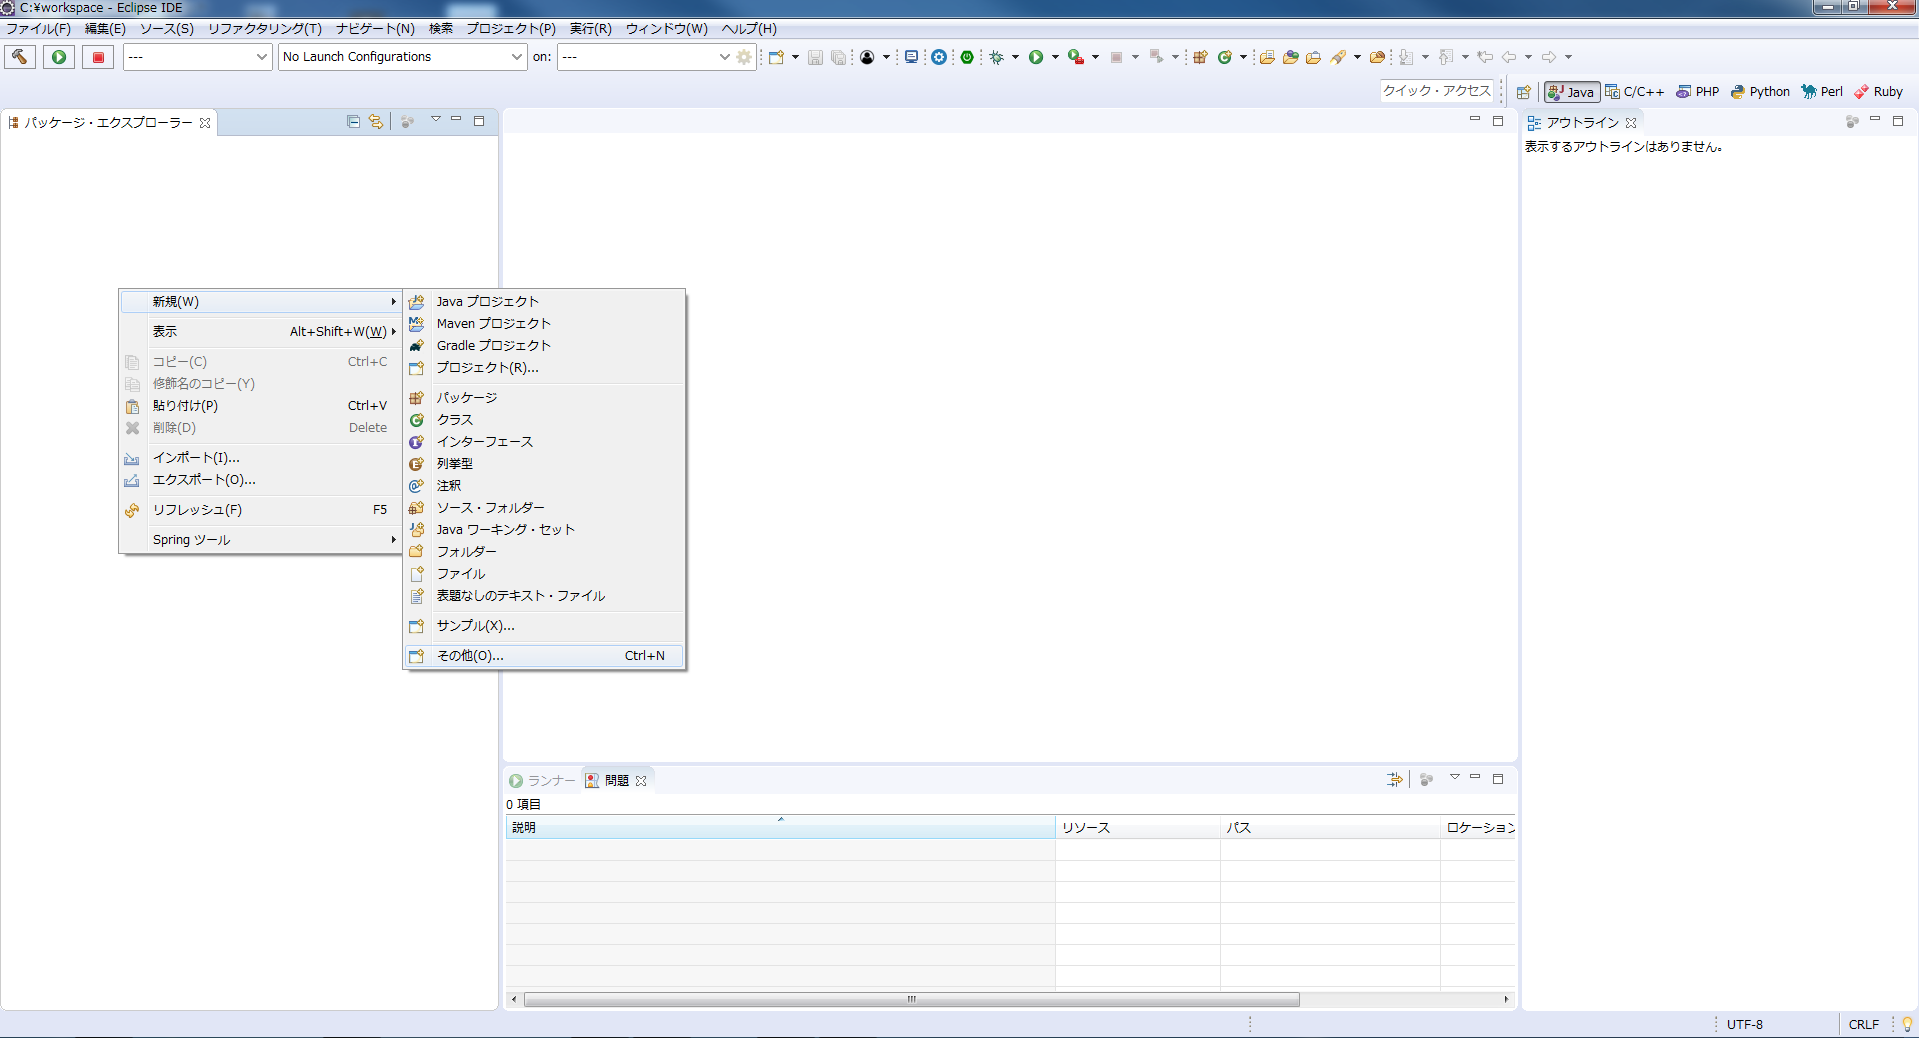Expand the arrow beside the Search icon
The height and width of the screenshot is (1038, 1922).
[x=1357, y=57]
